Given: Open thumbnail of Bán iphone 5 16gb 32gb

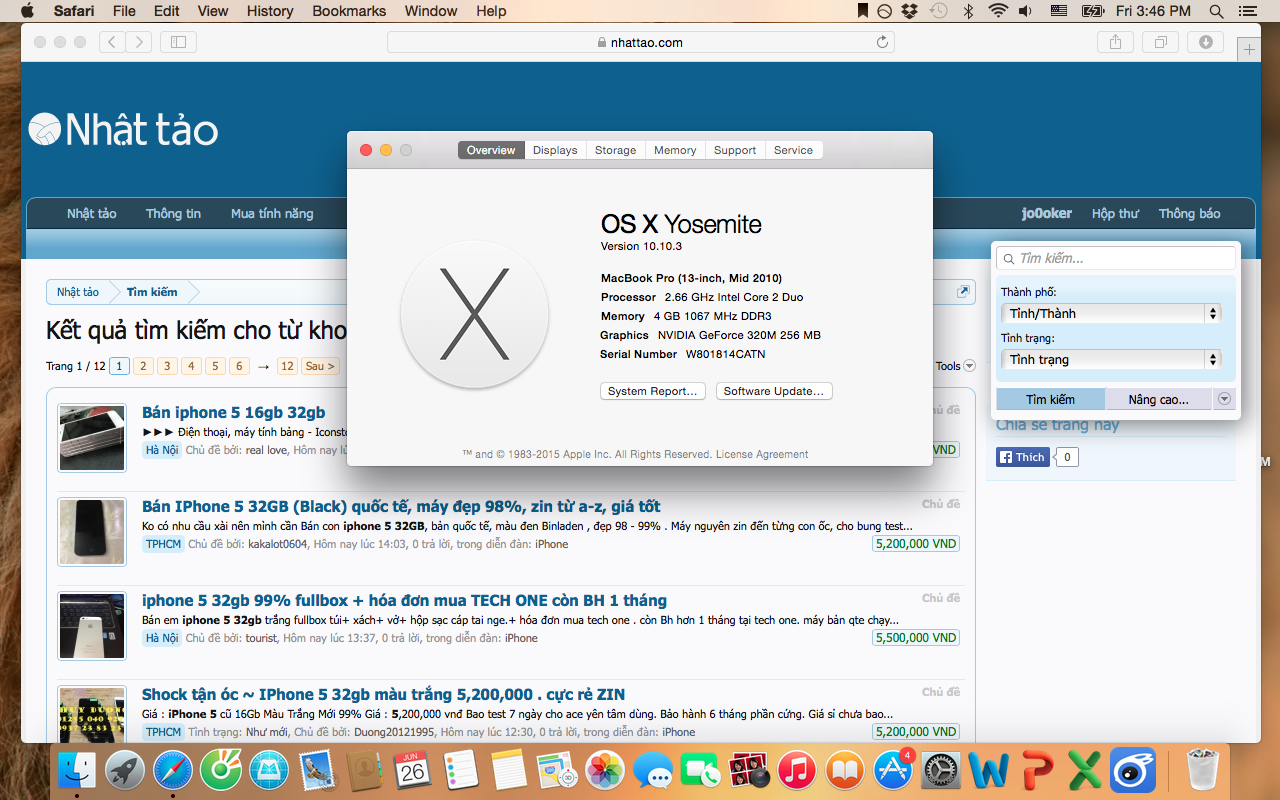Looking at the screenshot, I should click(x=92, y=436).
